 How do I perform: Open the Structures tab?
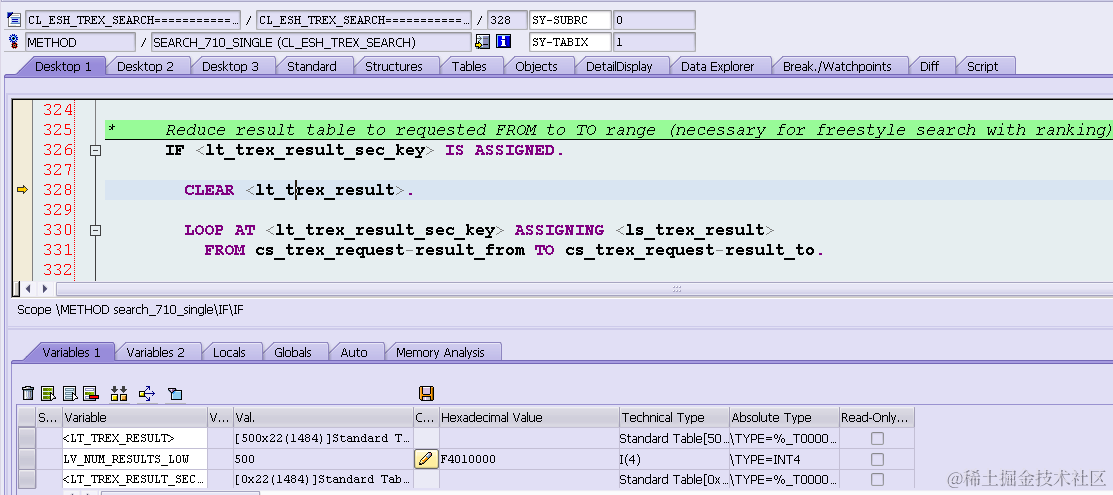point(394,66)
